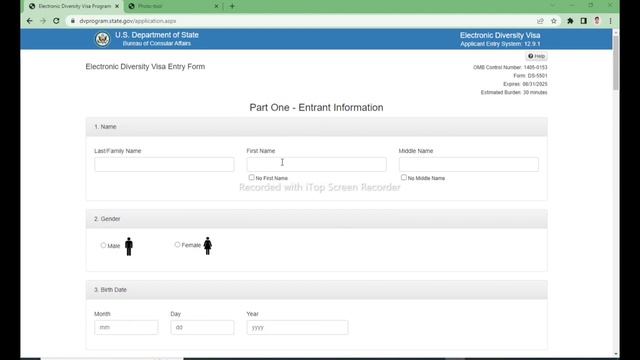The image size is (640, 360).
Task: Click the Electronic Diversity Visa header text
Action: click(x=500, y=36)
